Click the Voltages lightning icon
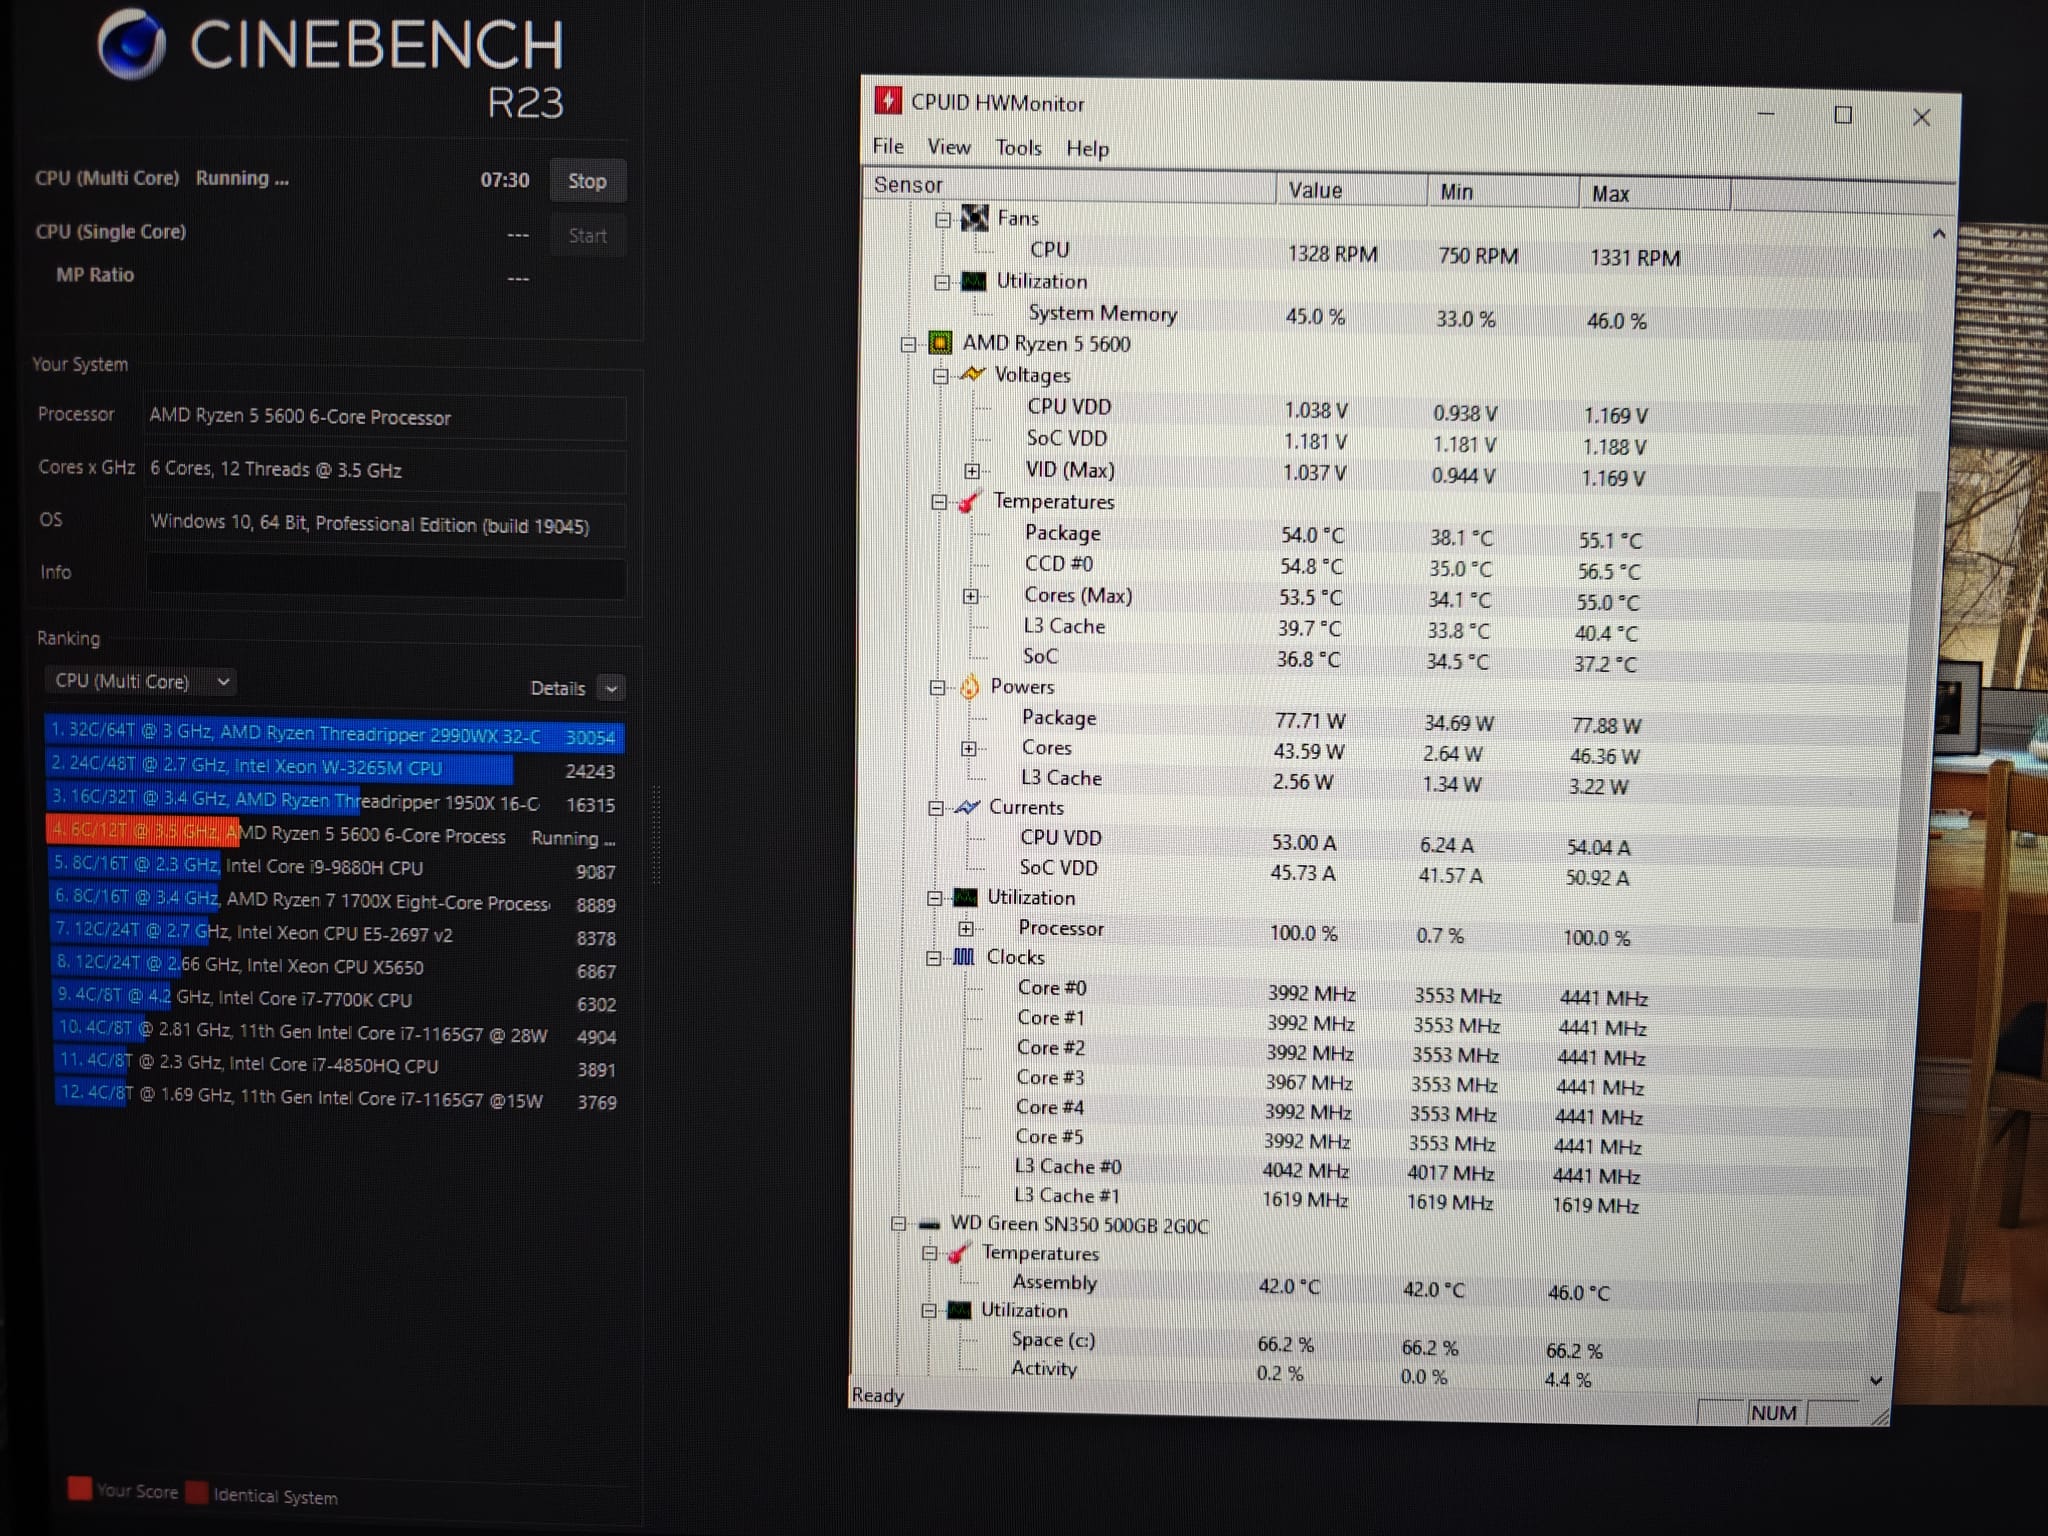Viewport: 2048px width, 1536px height. tap(972, 374)
